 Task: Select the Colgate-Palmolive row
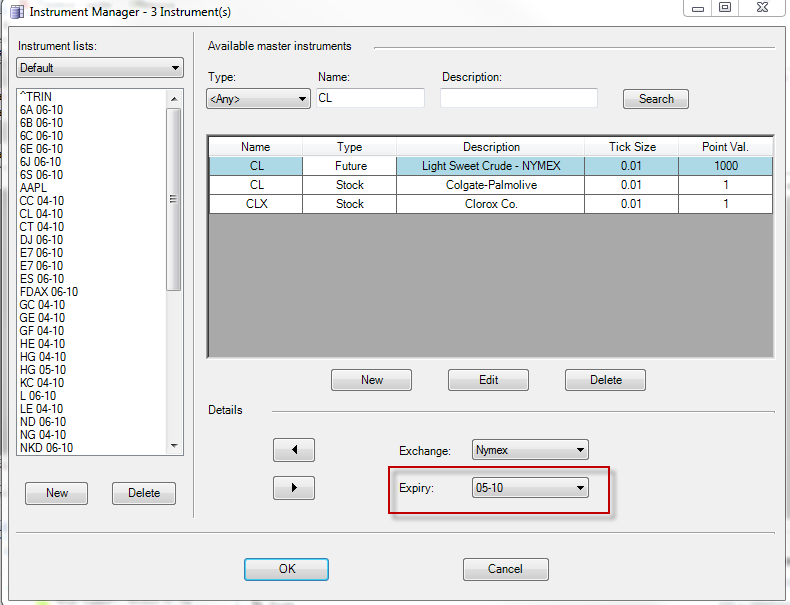(491, 185)
